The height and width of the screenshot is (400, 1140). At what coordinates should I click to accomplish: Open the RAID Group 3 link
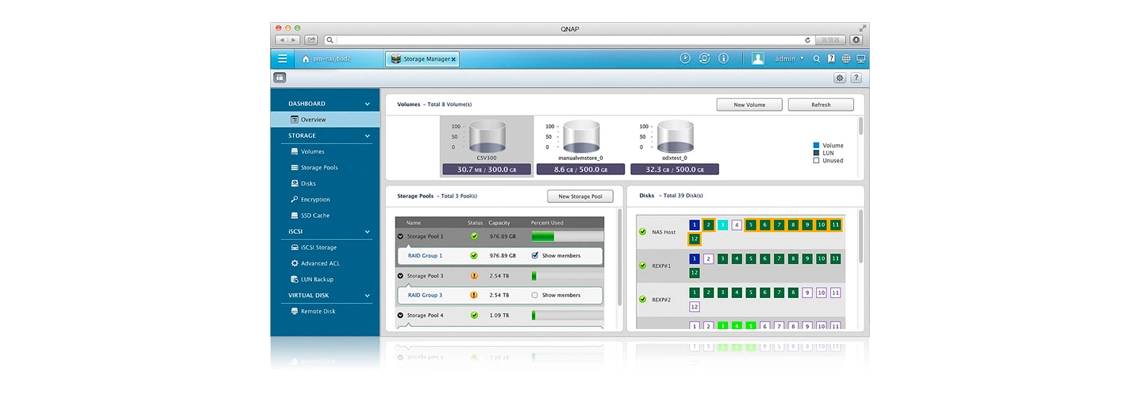[425, 295]
